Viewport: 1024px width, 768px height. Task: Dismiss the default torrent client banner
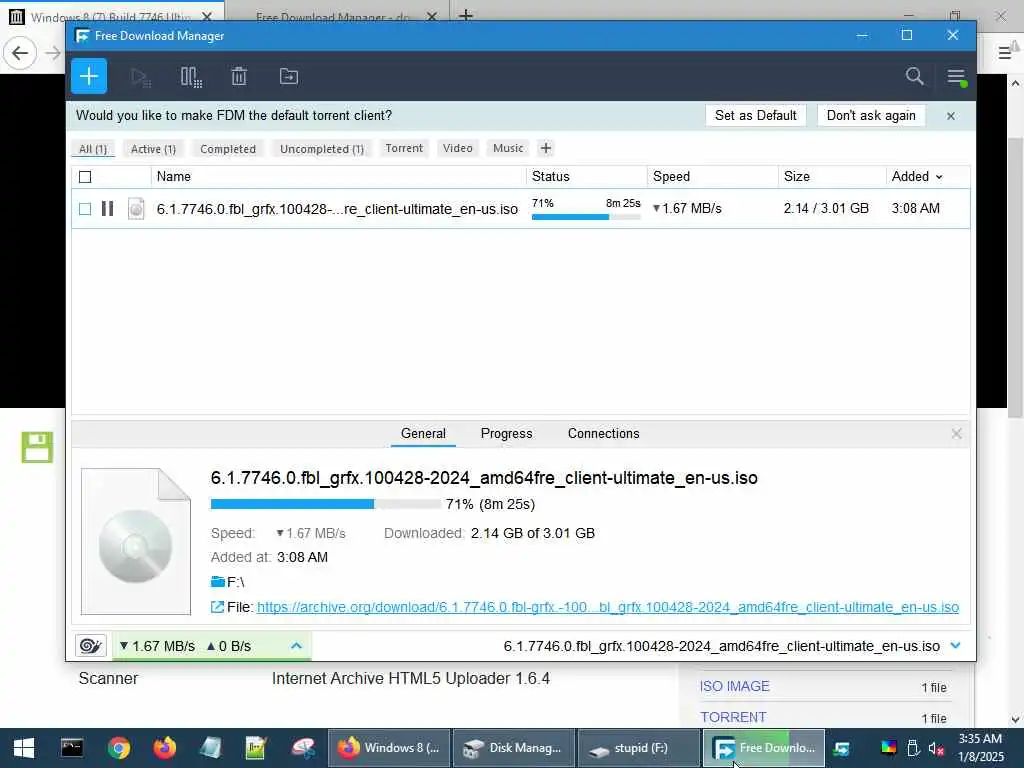pos(951,116)
